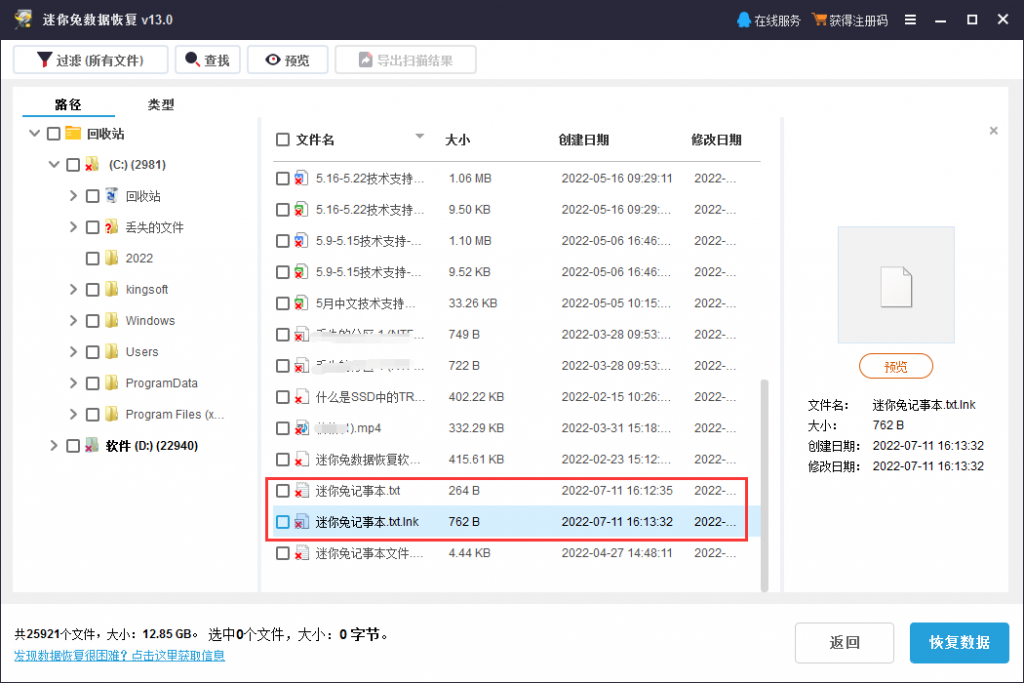Click the recycle bin icon under C:
Viewport: 1024px width, 683px height.
tap(112, 196)
